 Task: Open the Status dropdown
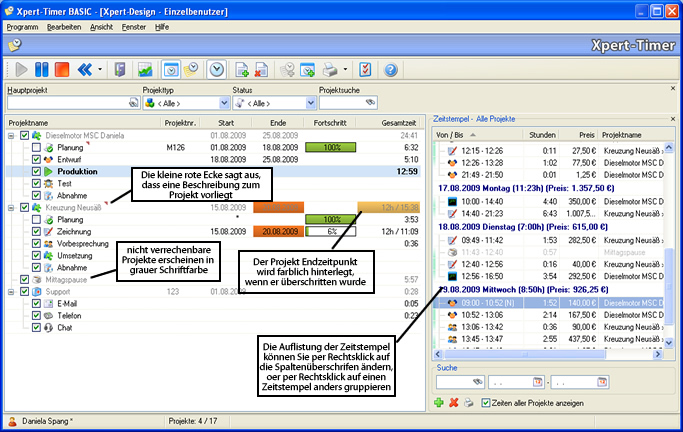tap(311, 103)
